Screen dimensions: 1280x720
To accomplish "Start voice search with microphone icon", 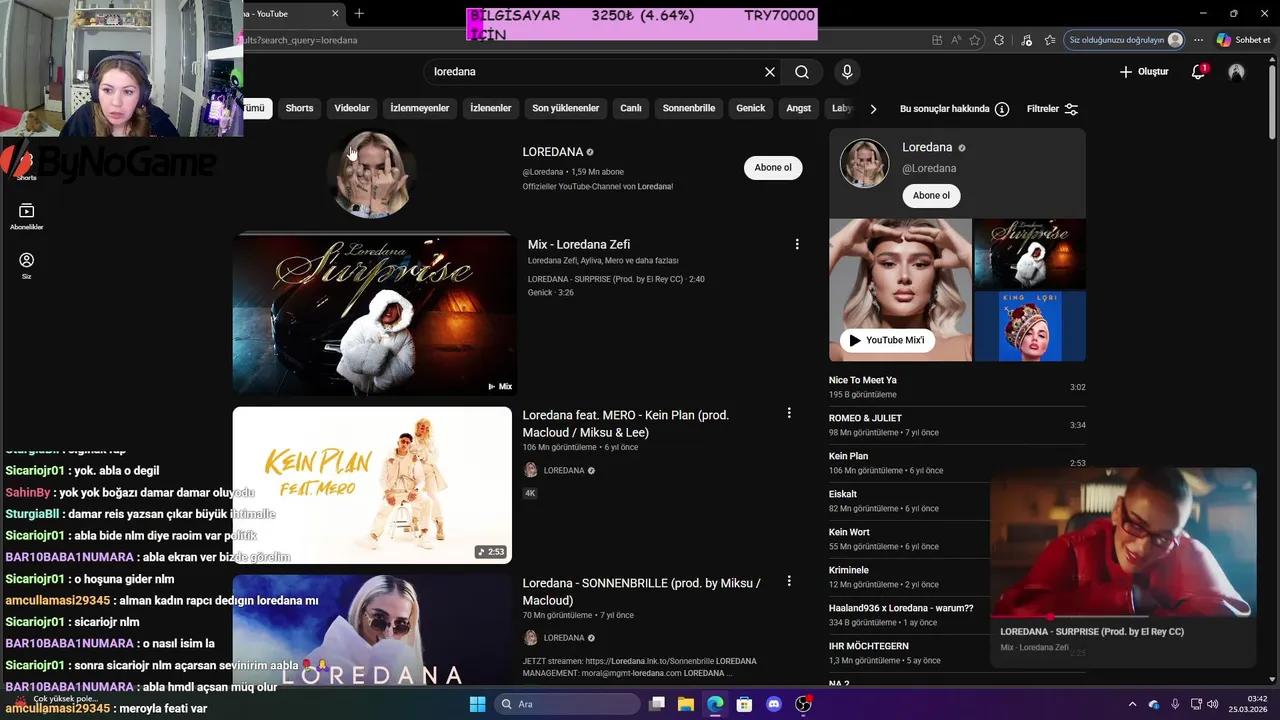I will (847, 72).
